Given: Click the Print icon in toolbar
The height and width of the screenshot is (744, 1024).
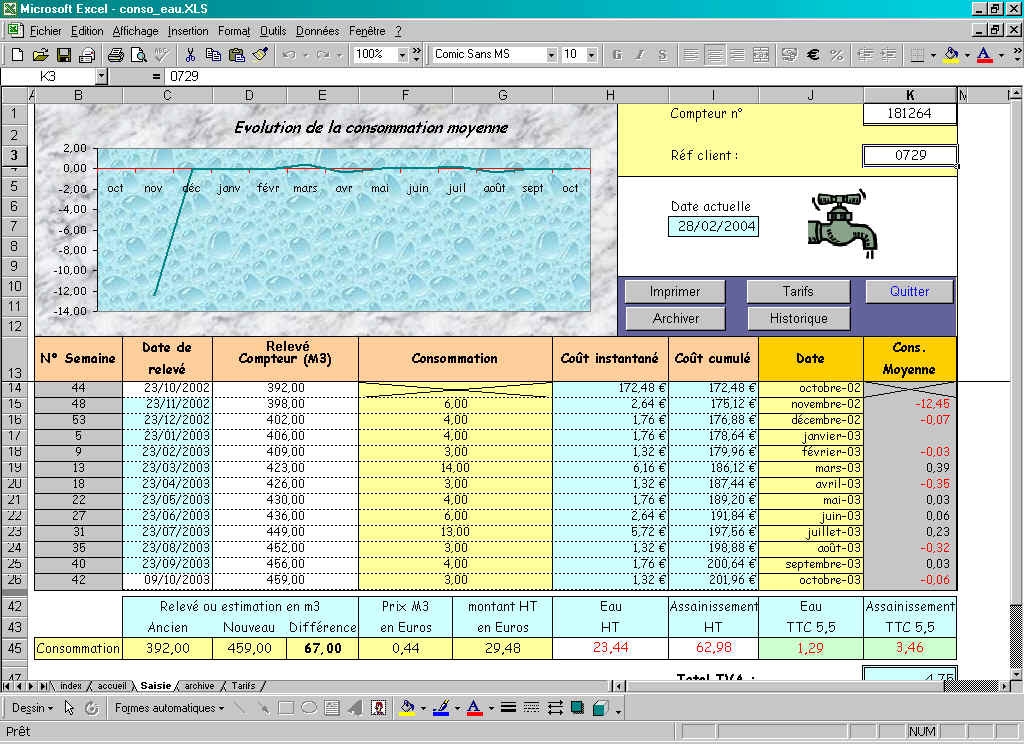Looking at the screenshot, I should pos(115,55).
